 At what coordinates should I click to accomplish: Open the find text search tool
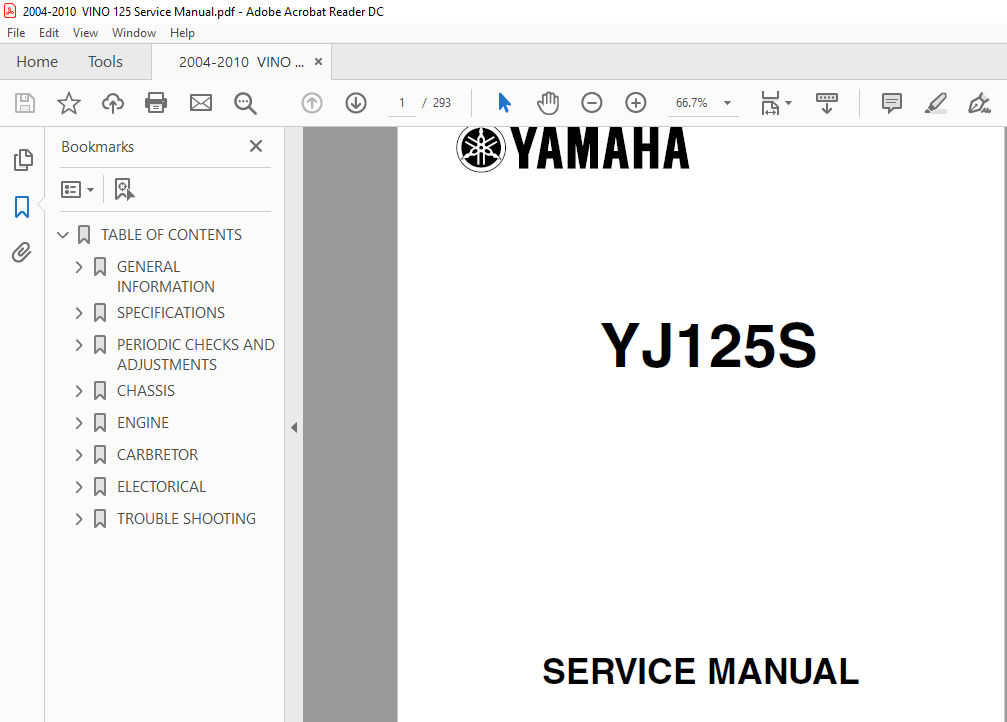point(245,103)
